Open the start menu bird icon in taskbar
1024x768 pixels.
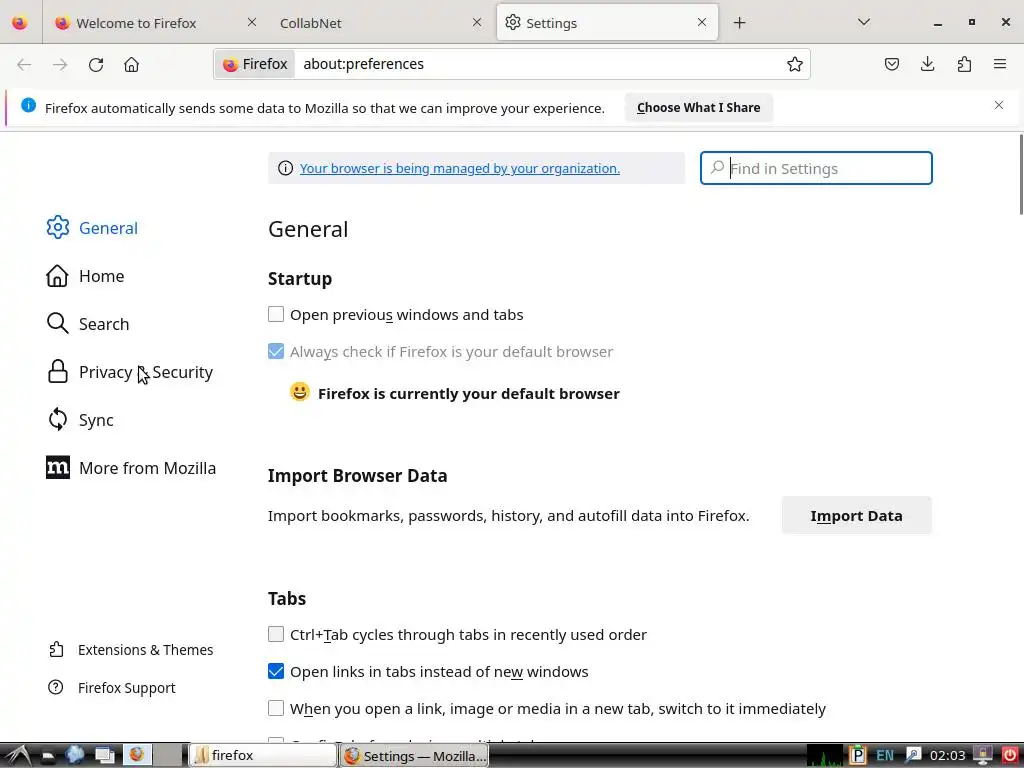point(18,756)
